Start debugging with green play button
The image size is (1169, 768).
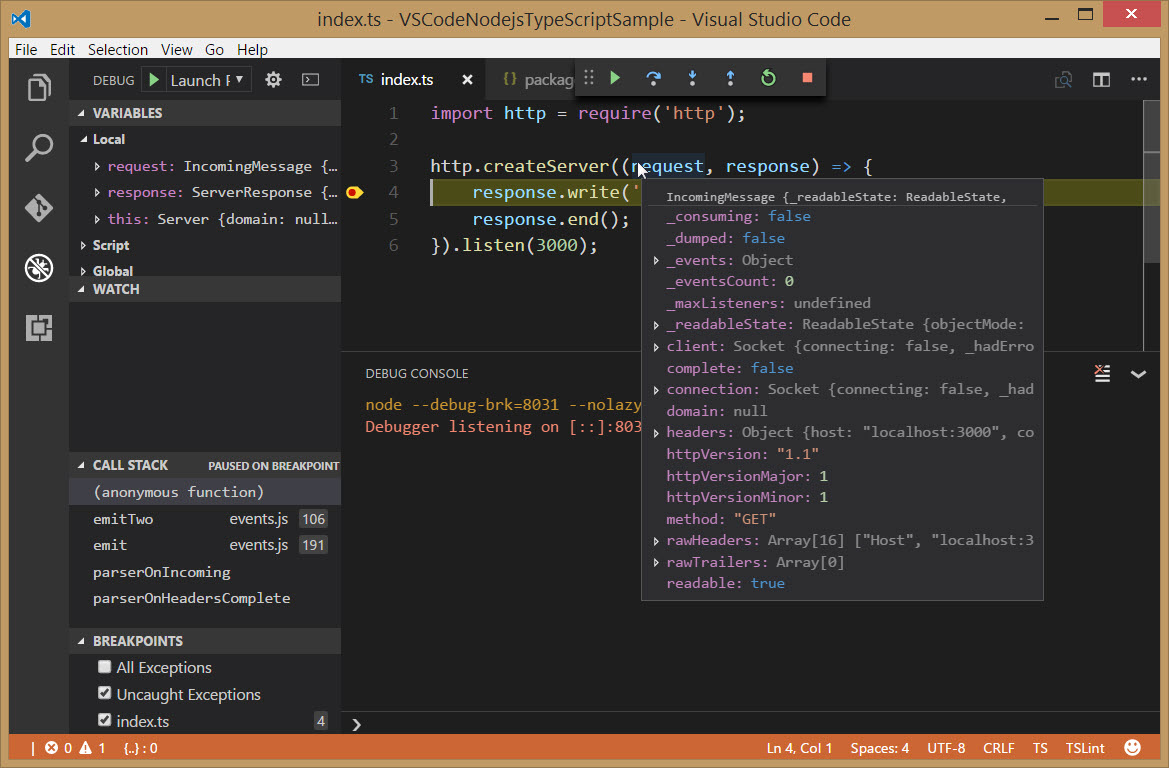coord(154,80)
